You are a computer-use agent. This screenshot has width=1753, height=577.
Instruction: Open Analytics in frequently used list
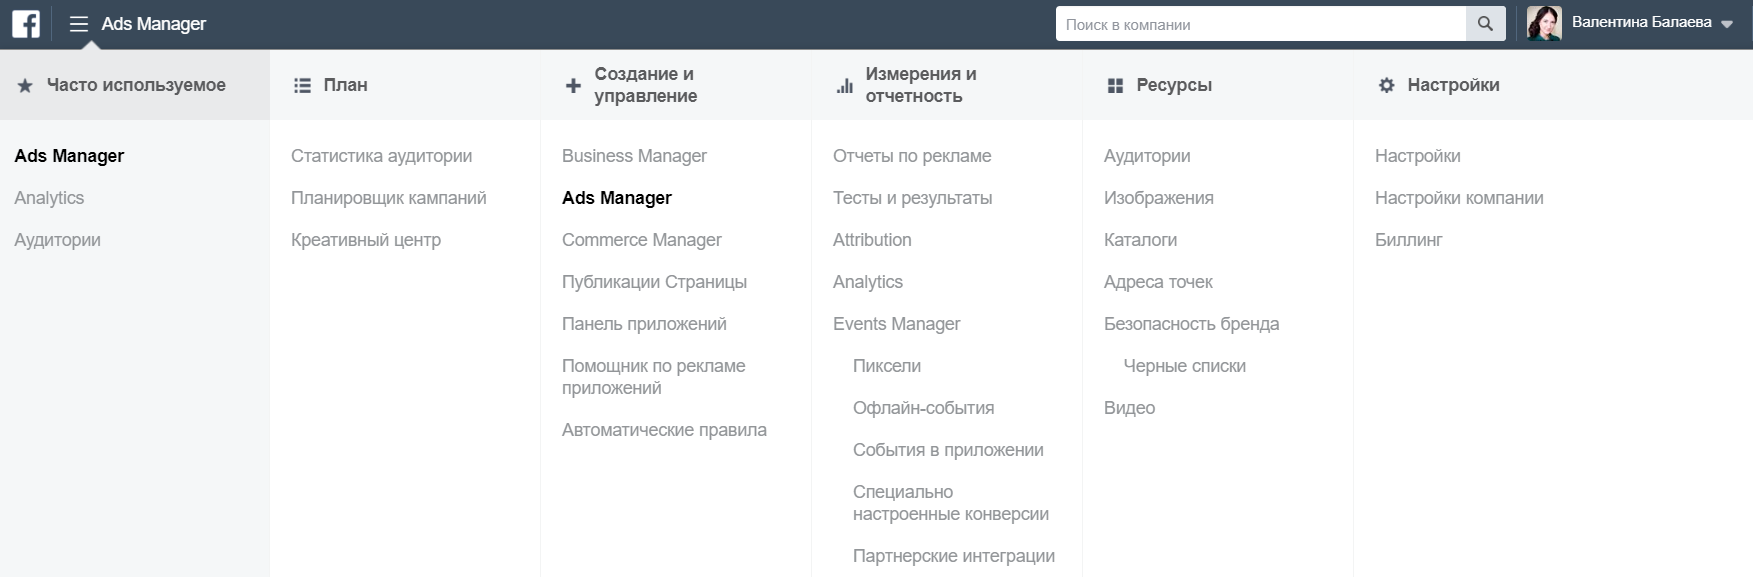pyautogui.click(x=49, y=198)
